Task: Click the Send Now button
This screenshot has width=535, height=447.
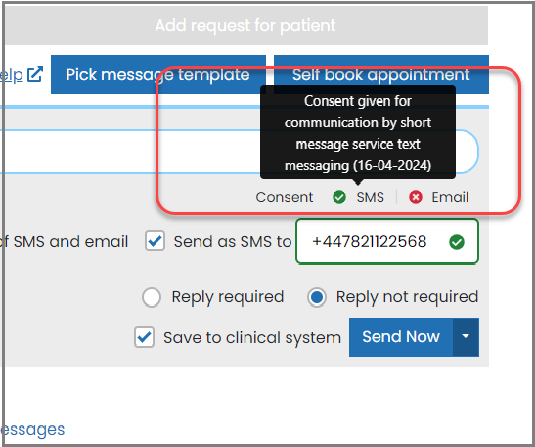Action: coord(401,337)
